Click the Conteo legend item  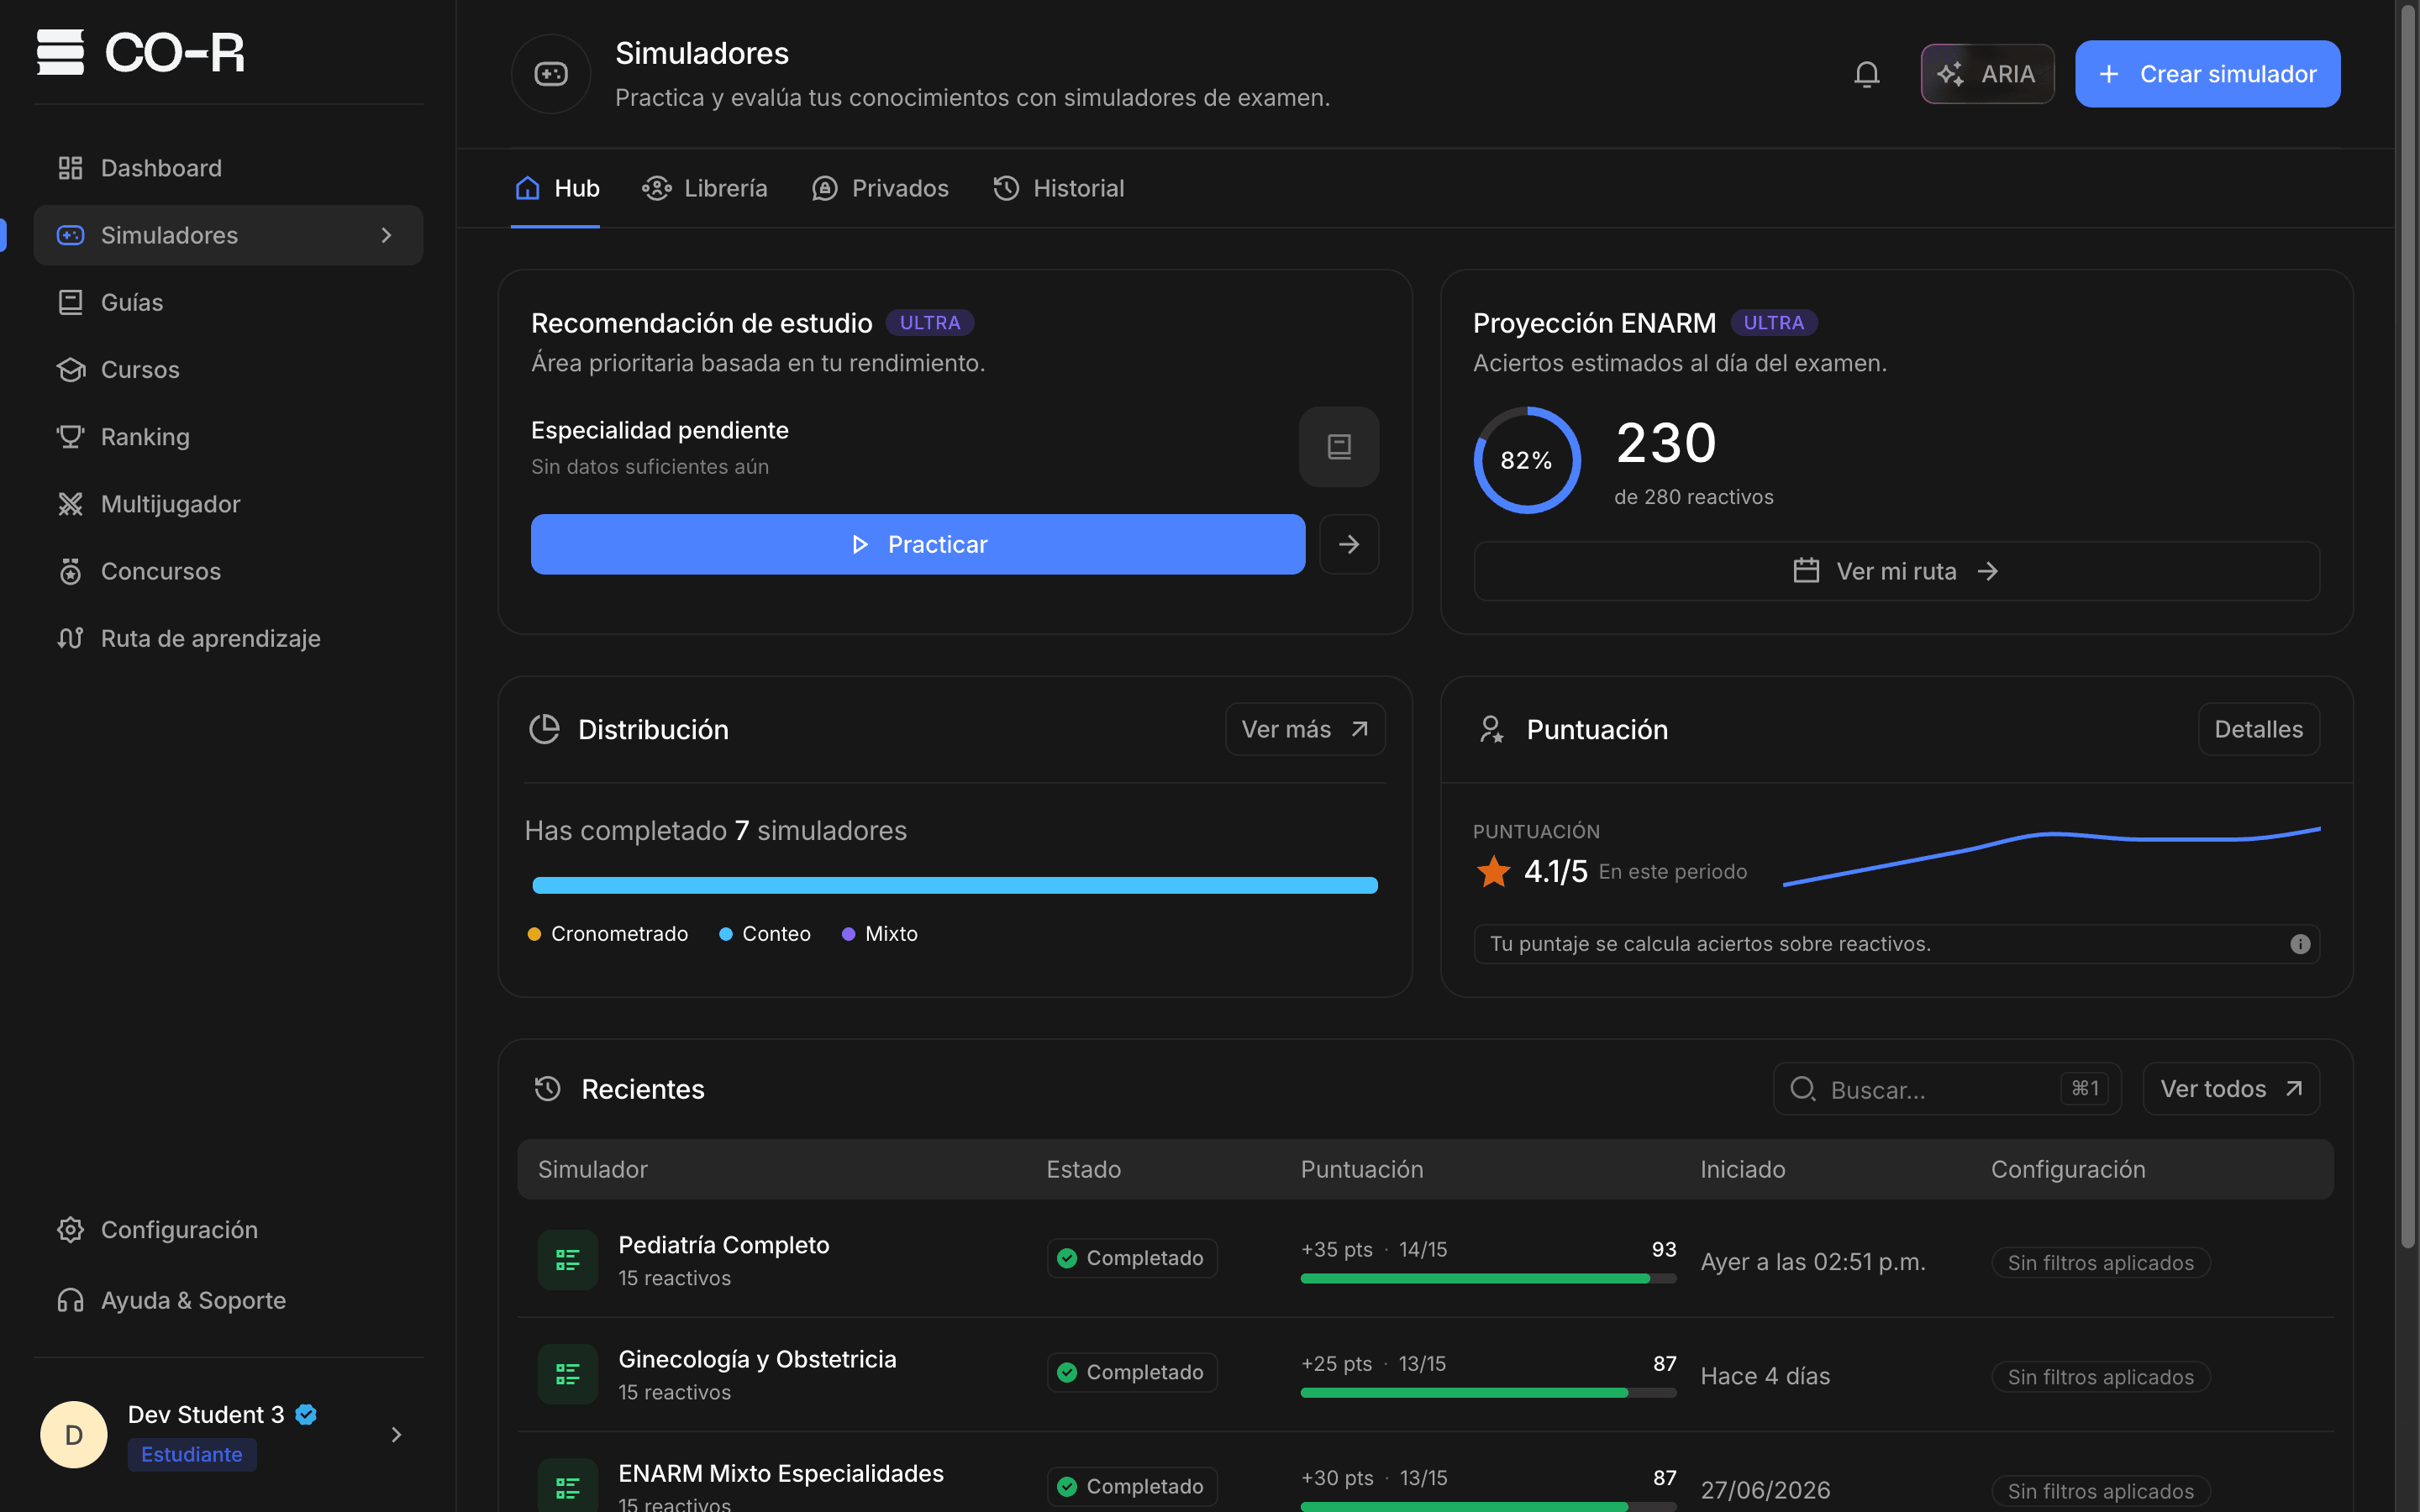coord(765,933)
